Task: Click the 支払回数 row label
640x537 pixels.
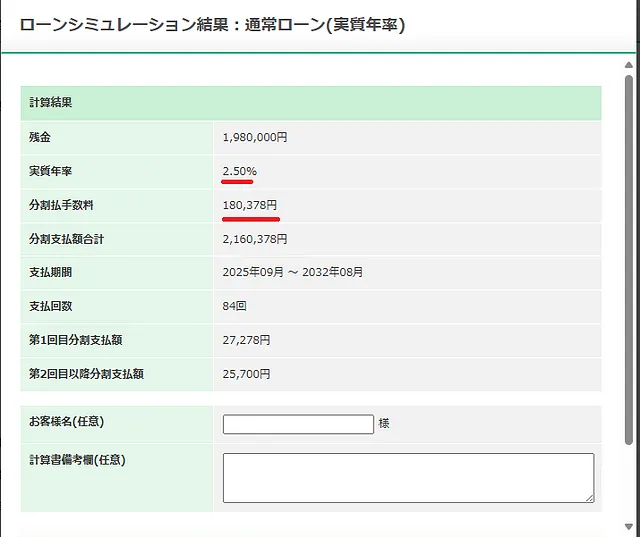Action: pyautogui.click(x=50, y=306)
